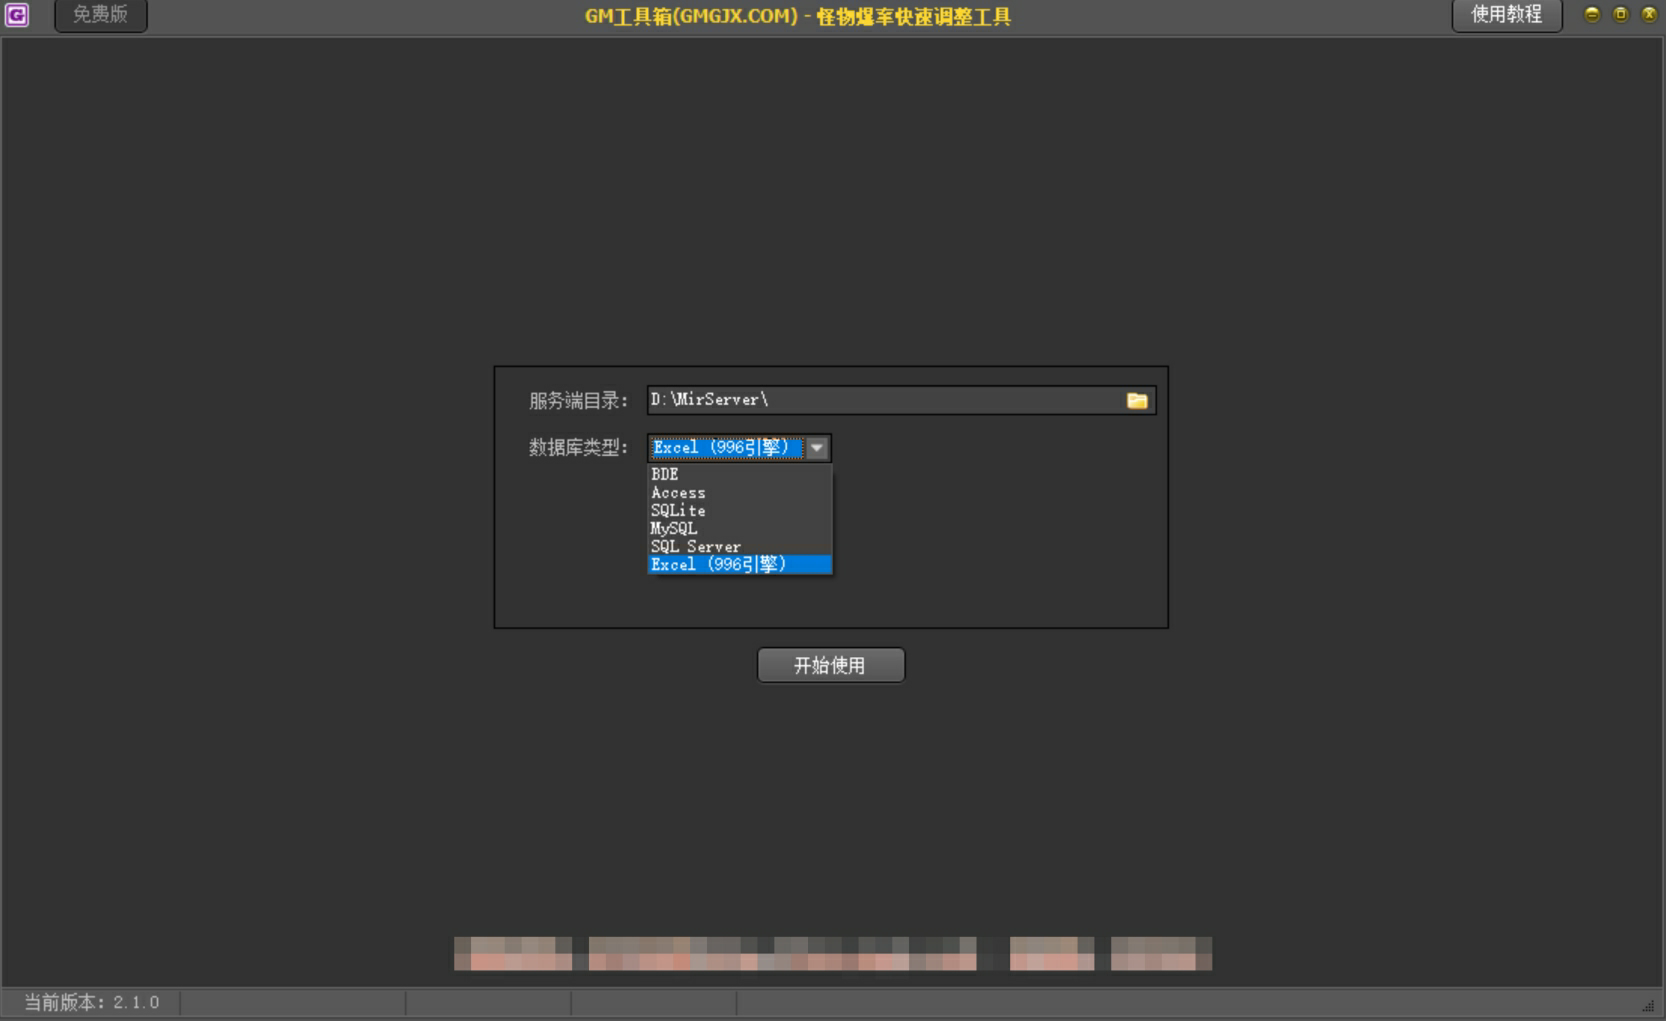This screenshot has height=1021, width=1666.
Task: Open the folder browse icon for server directory
Action: coord(1137,400)
